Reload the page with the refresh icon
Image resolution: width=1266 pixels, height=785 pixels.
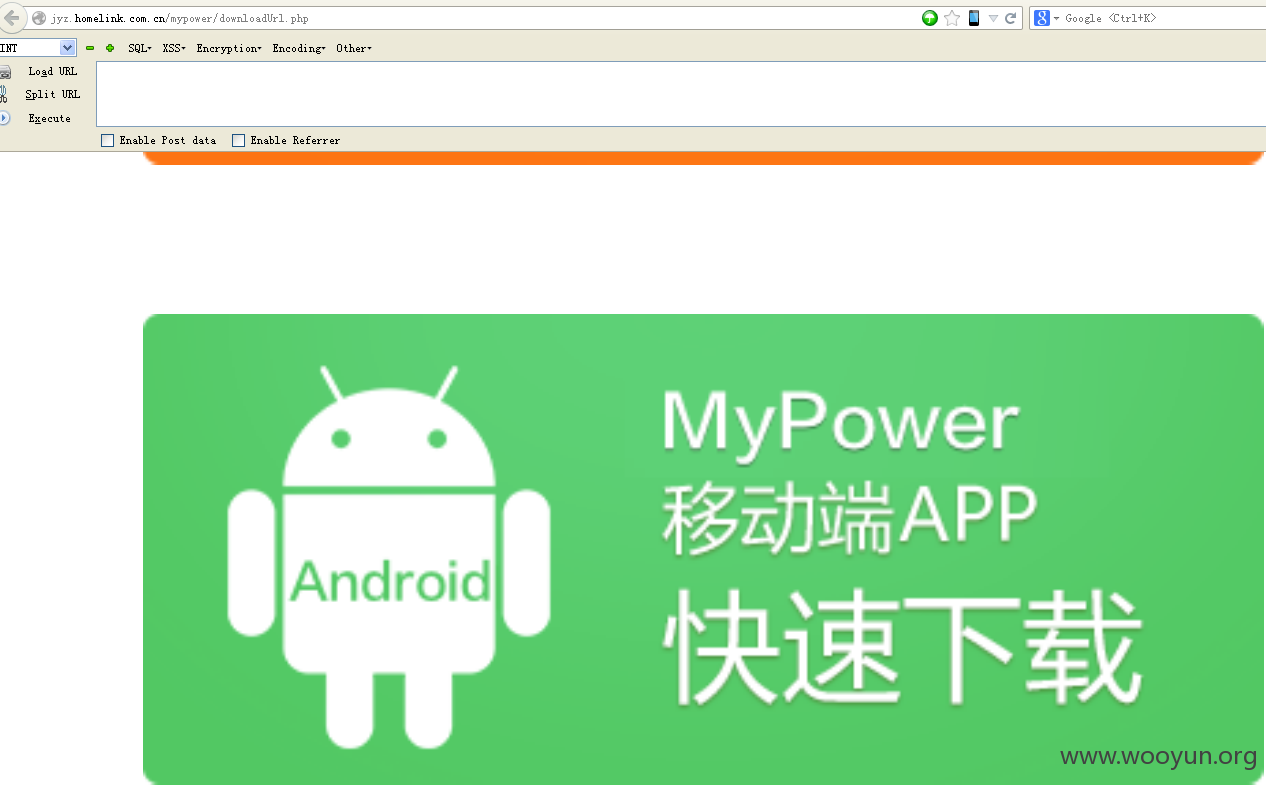tap(1011, 18)
